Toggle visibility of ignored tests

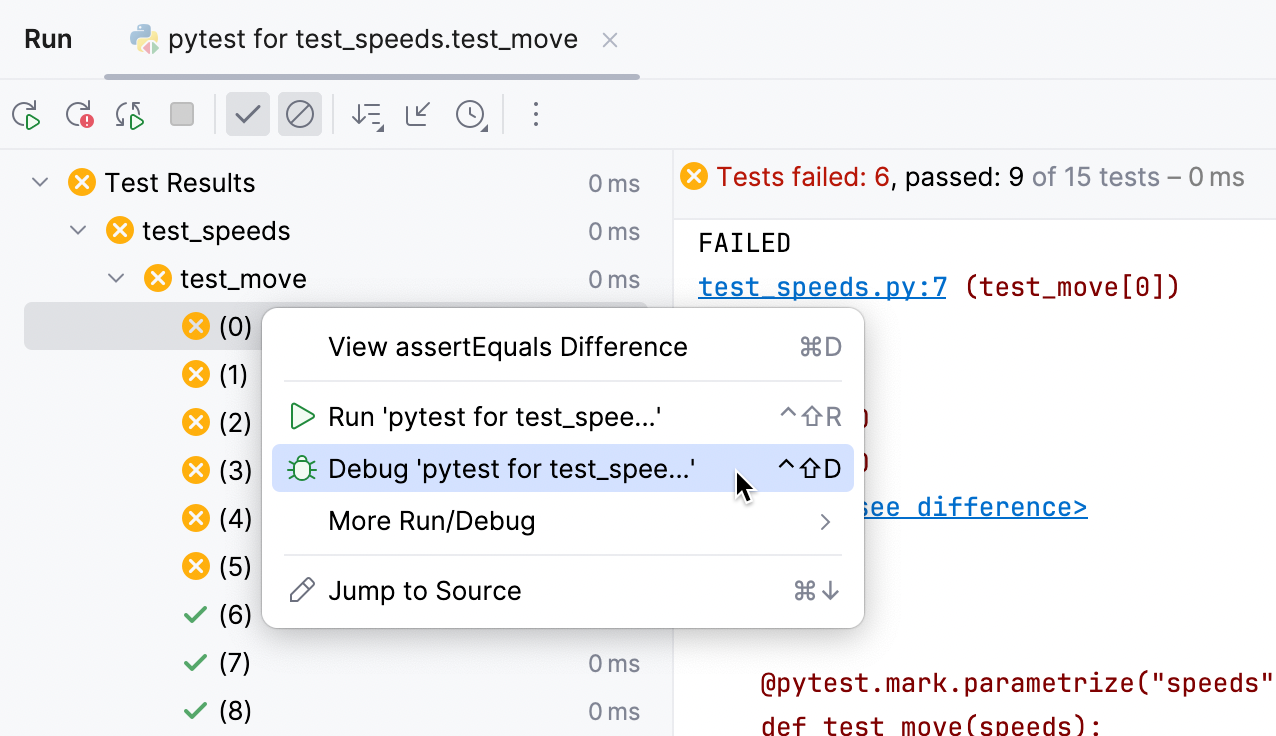pos(300,114)
